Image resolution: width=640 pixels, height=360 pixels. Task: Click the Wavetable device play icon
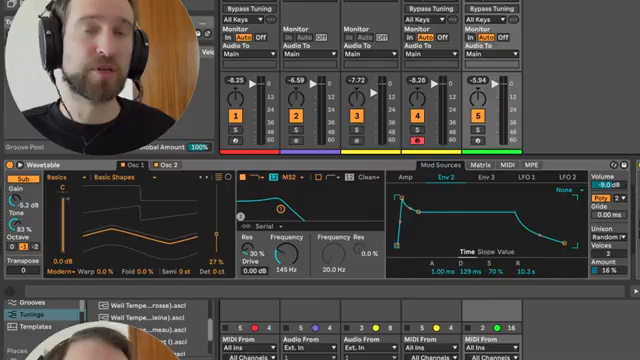(x=20, y=165)
